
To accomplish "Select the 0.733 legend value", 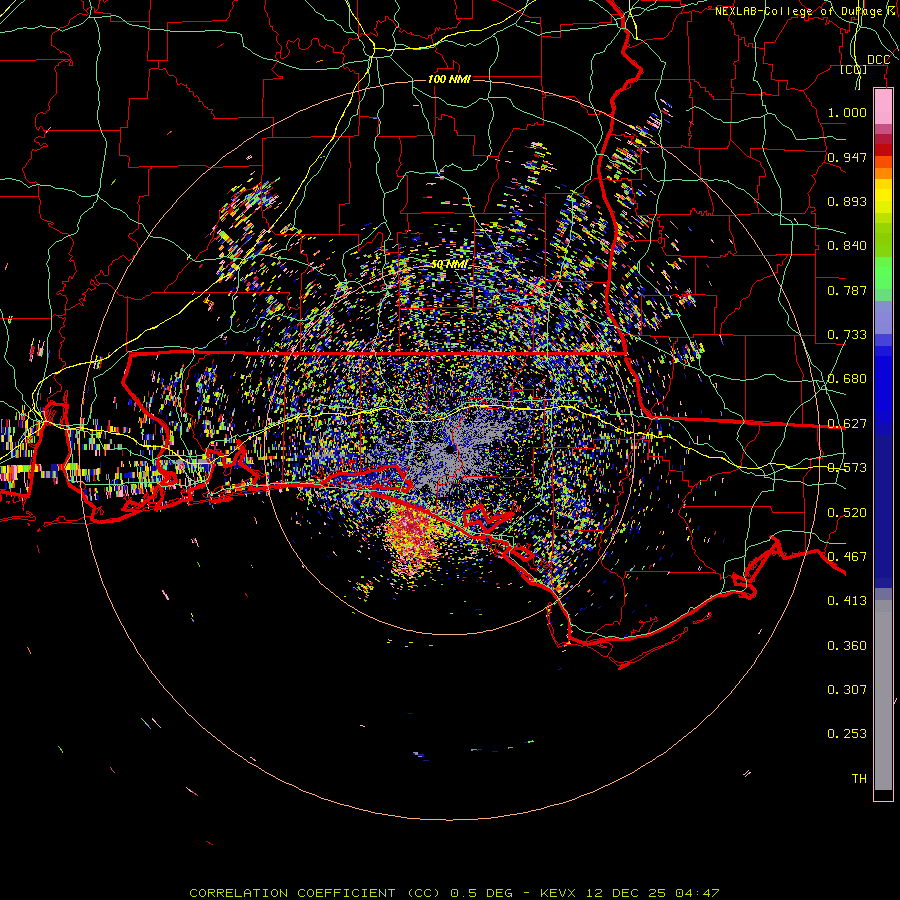I will 847,335.
